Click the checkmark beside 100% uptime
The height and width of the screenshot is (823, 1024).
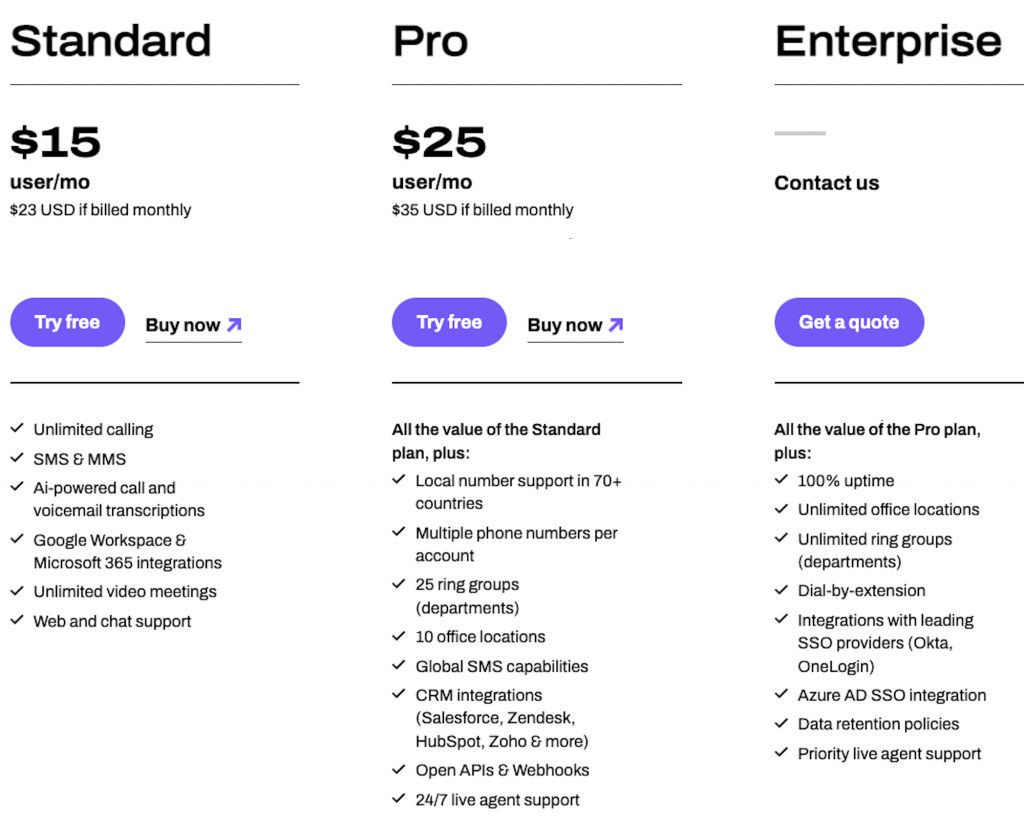pos(782,480)
